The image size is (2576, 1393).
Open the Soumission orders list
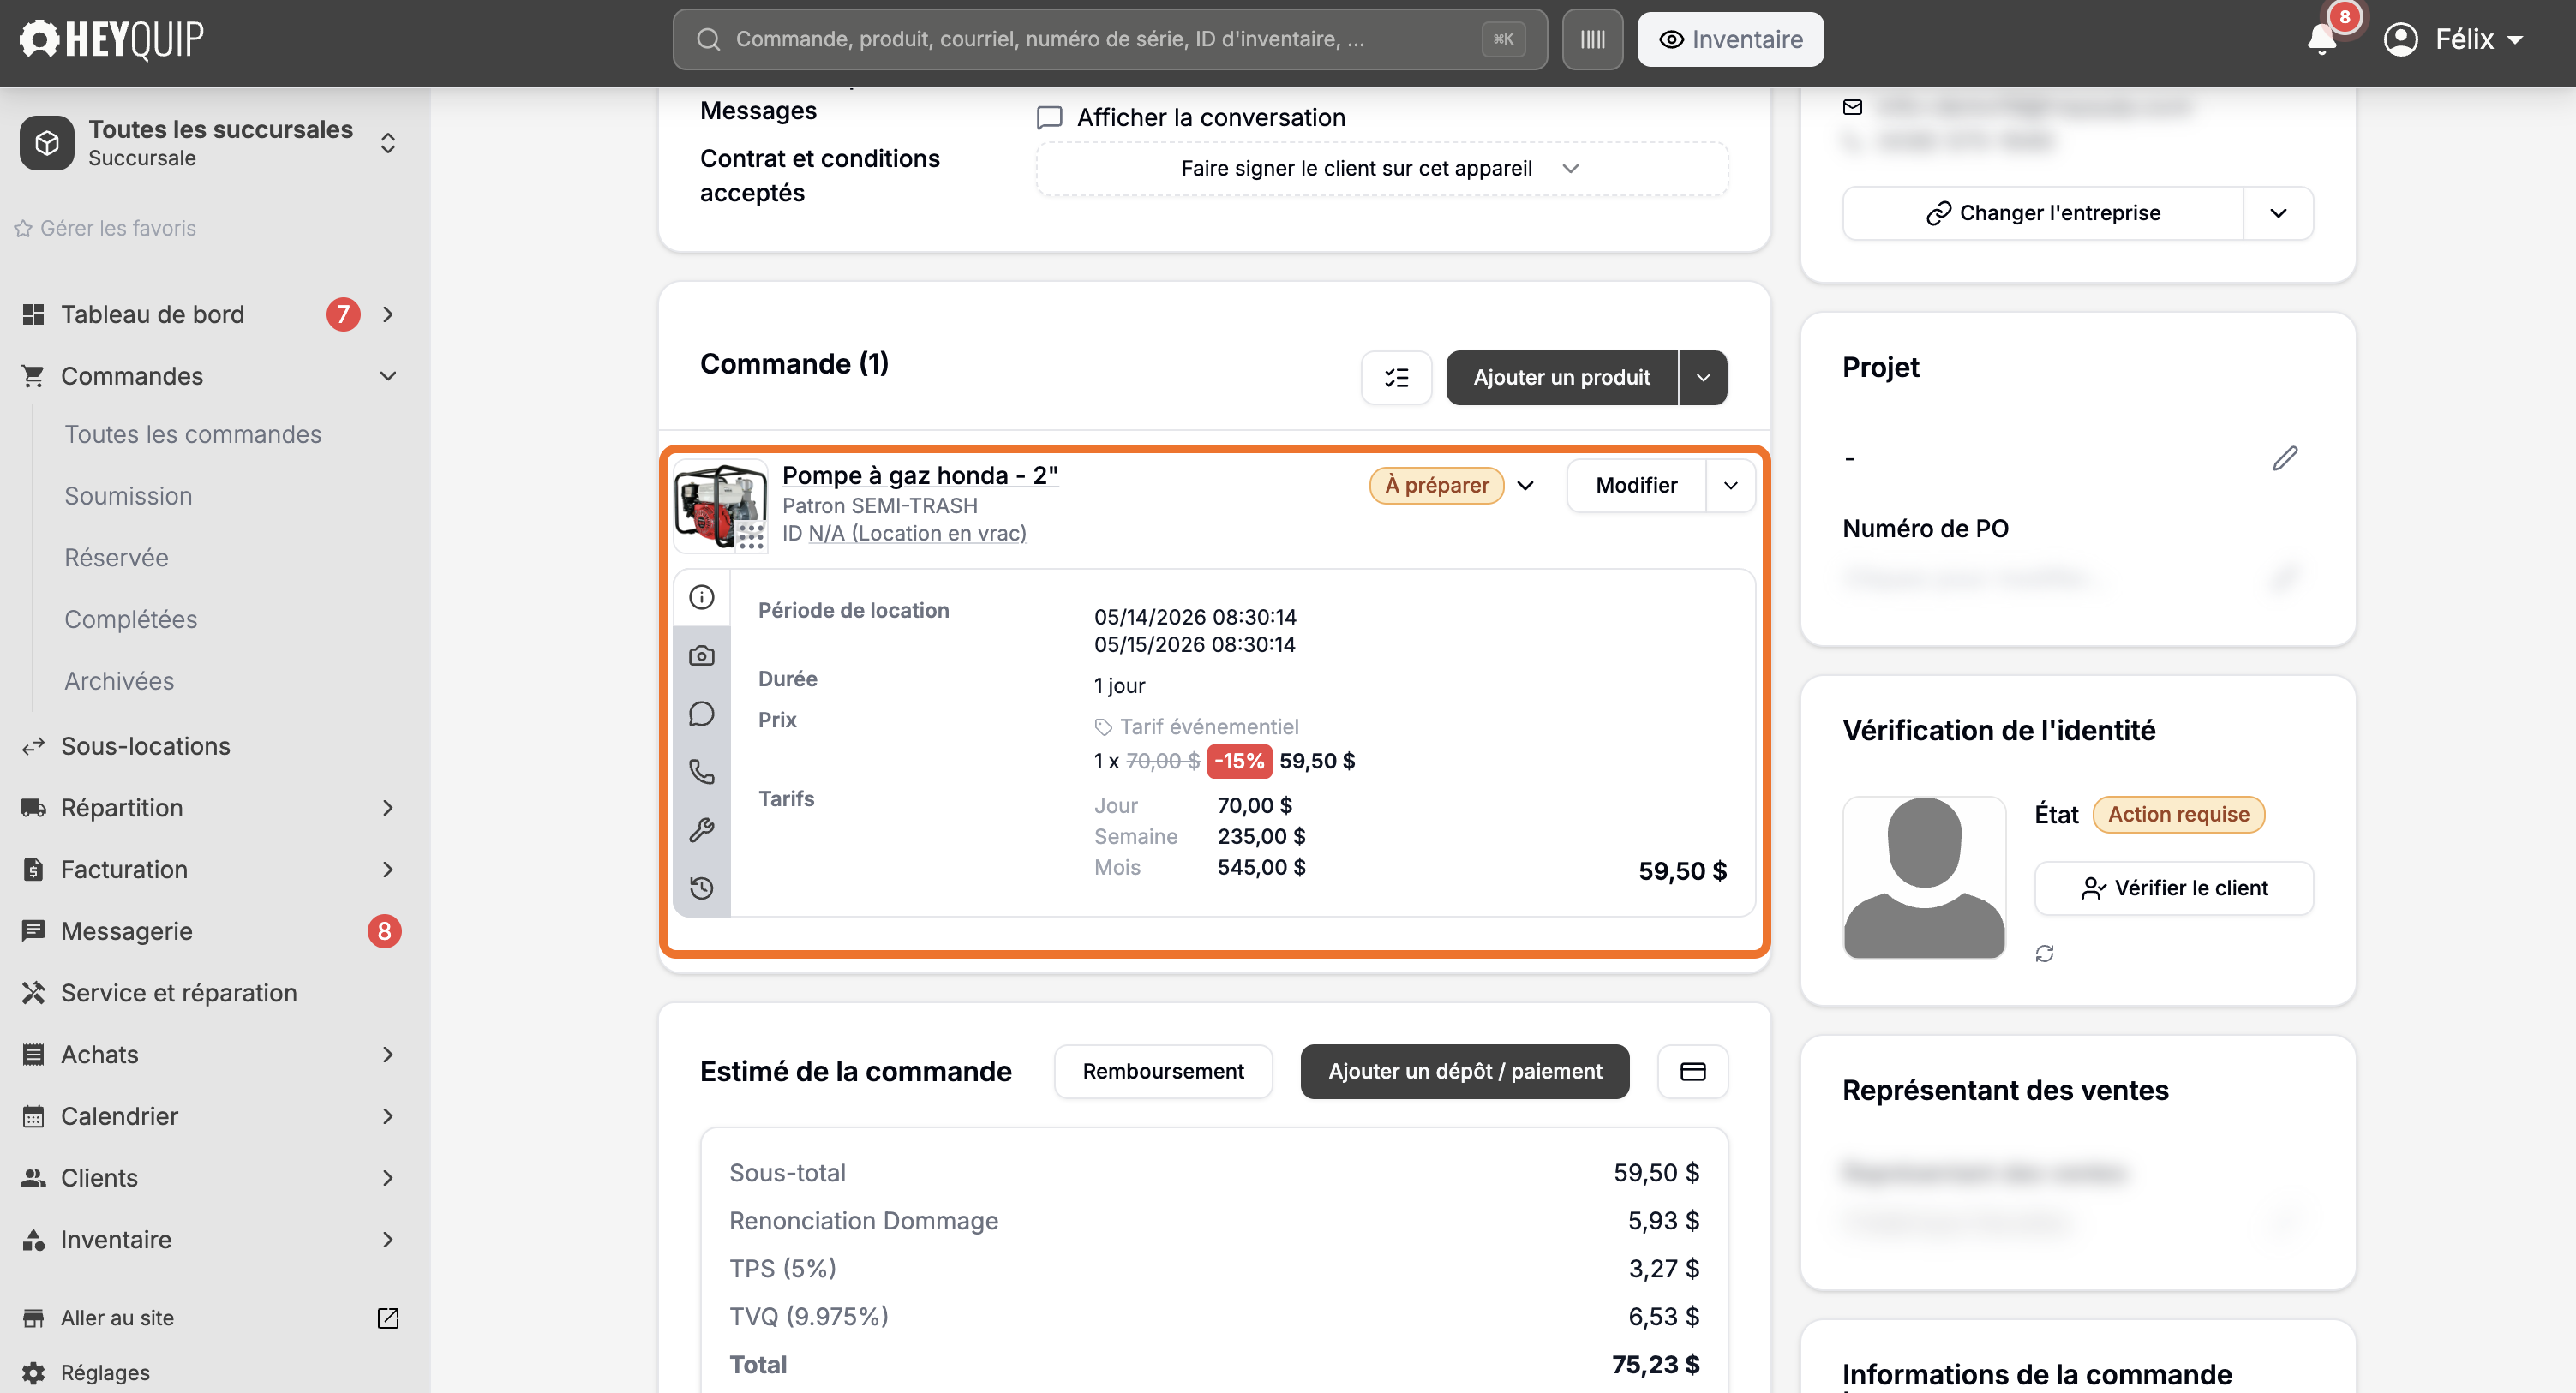[x=128, y=496]
